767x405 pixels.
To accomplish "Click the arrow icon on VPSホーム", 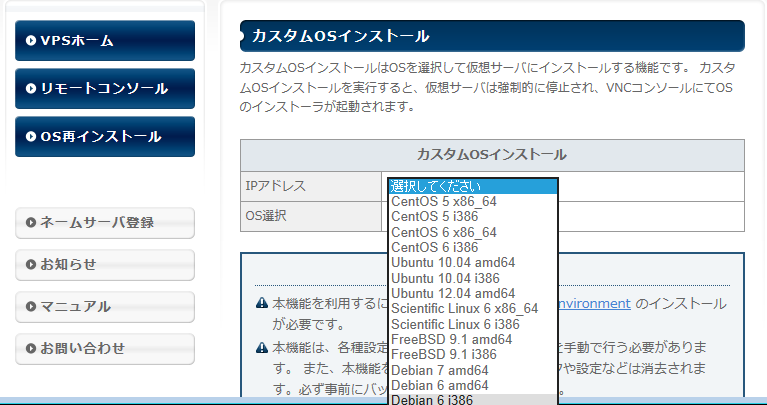I will tap(31, 41).
